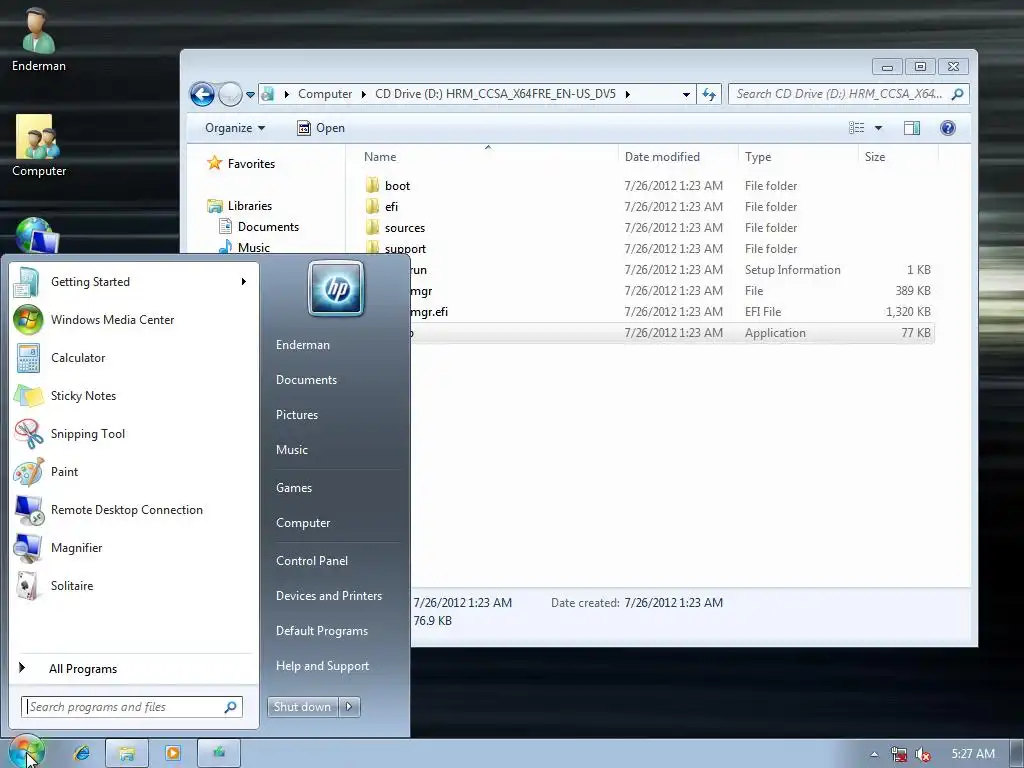The height and width of the screenshot is (768, 1024).
Task: Open Help and Support
Action: (323, 666)
